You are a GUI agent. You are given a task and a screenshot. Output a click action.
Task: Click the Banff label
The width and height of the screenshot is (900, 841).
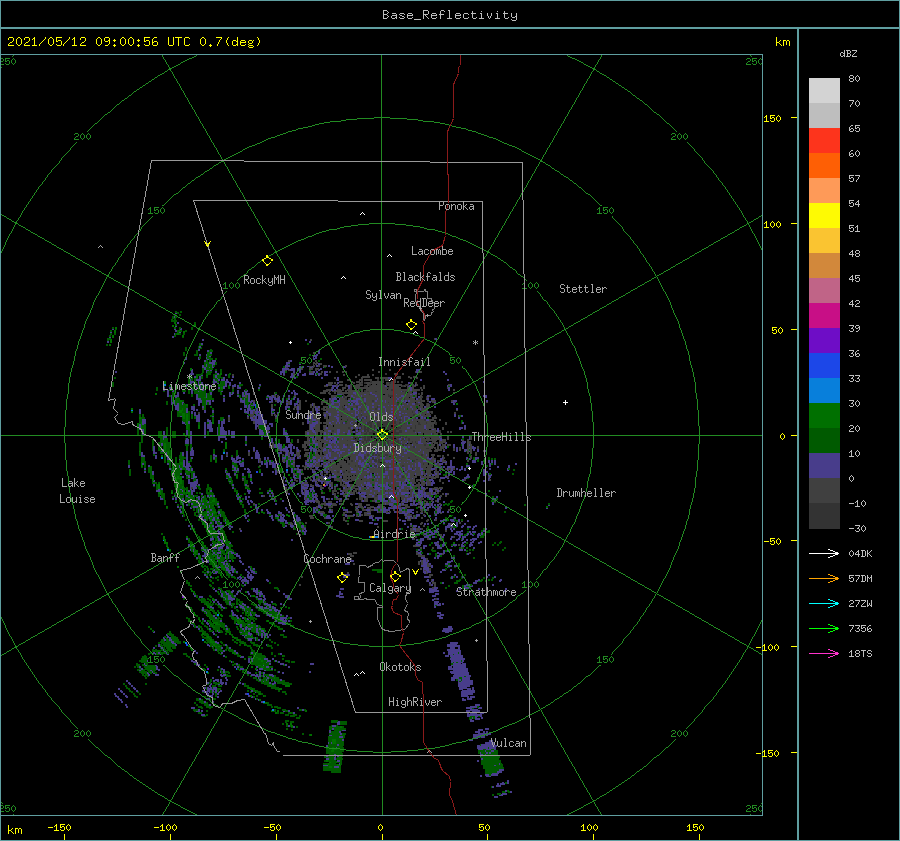tap(165, 558)
